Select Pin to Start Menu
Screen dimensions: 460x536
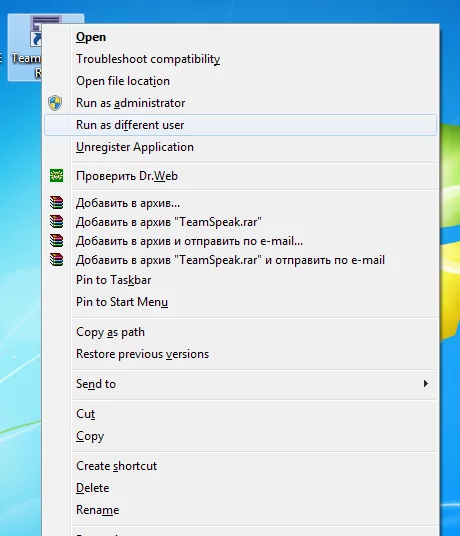[x=241, y=302]
